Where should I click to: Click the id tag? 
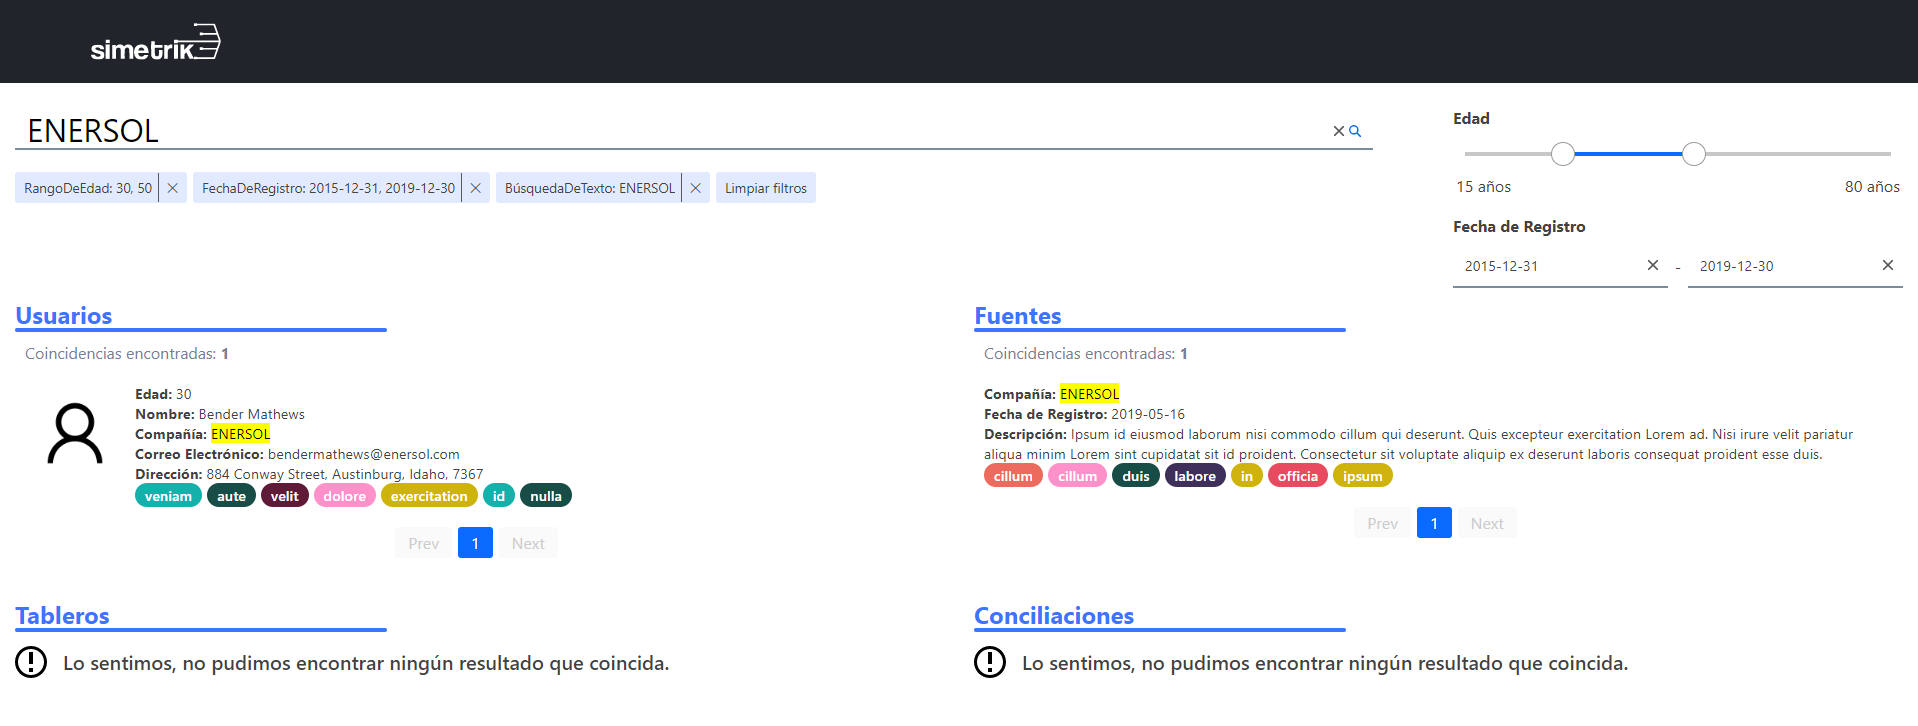(499, 496)
